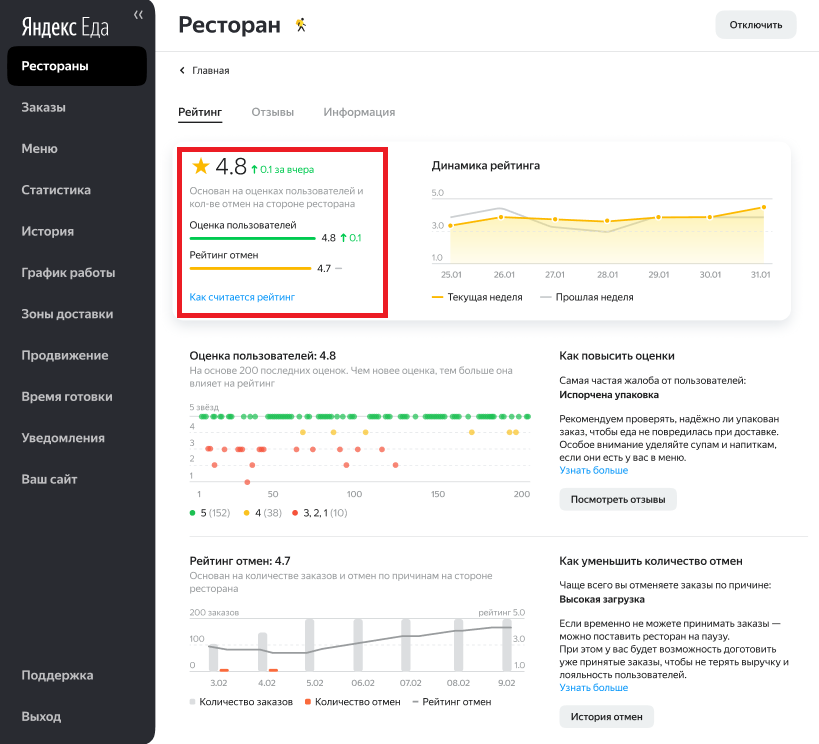Open the Как считается рейтинг link

(242, 297)
